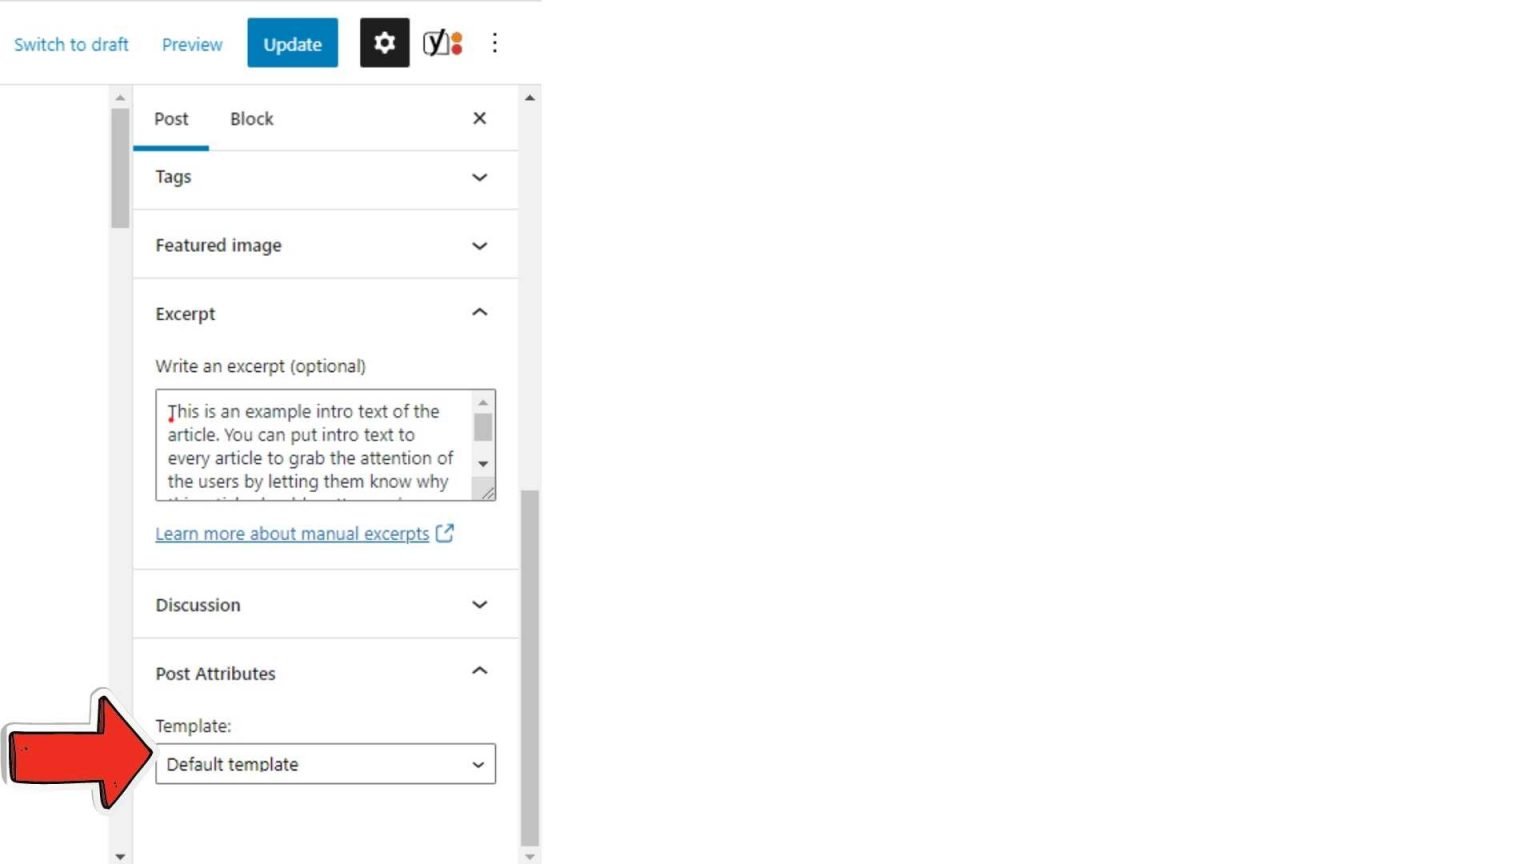The width and height of the screenshot is (1536, 864).
Task: Click Switch to draft
Action: click(x=71, y=44)
